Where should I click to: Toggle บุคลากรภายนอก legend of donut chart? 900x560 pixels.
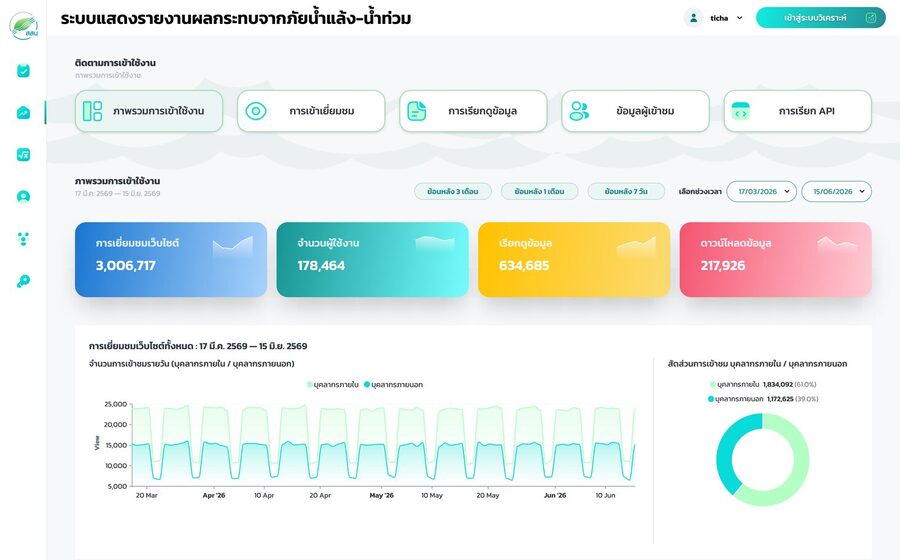tap(763, 399)
